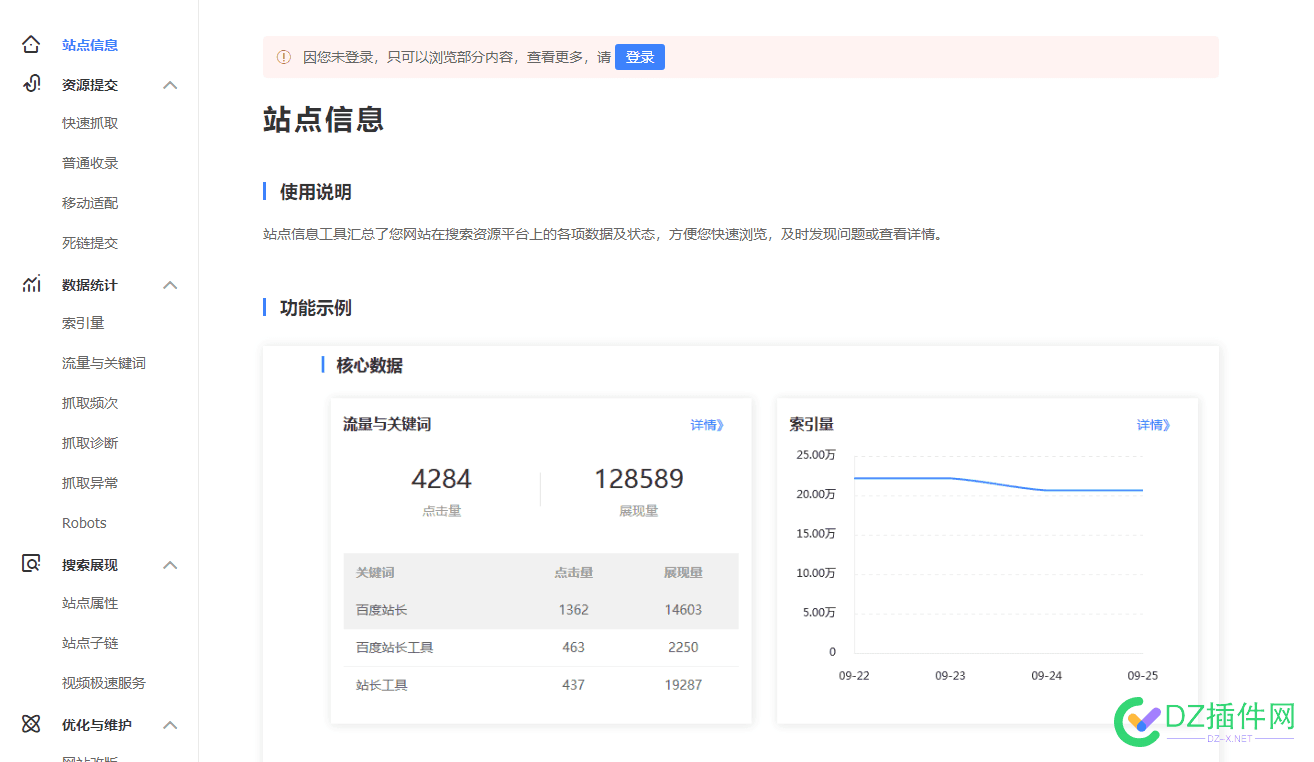Image resolution: width=1314 pixels, height=762 pixels.
Task: Click the blue line in 索引量 chart
Action: tap(998, 484)
